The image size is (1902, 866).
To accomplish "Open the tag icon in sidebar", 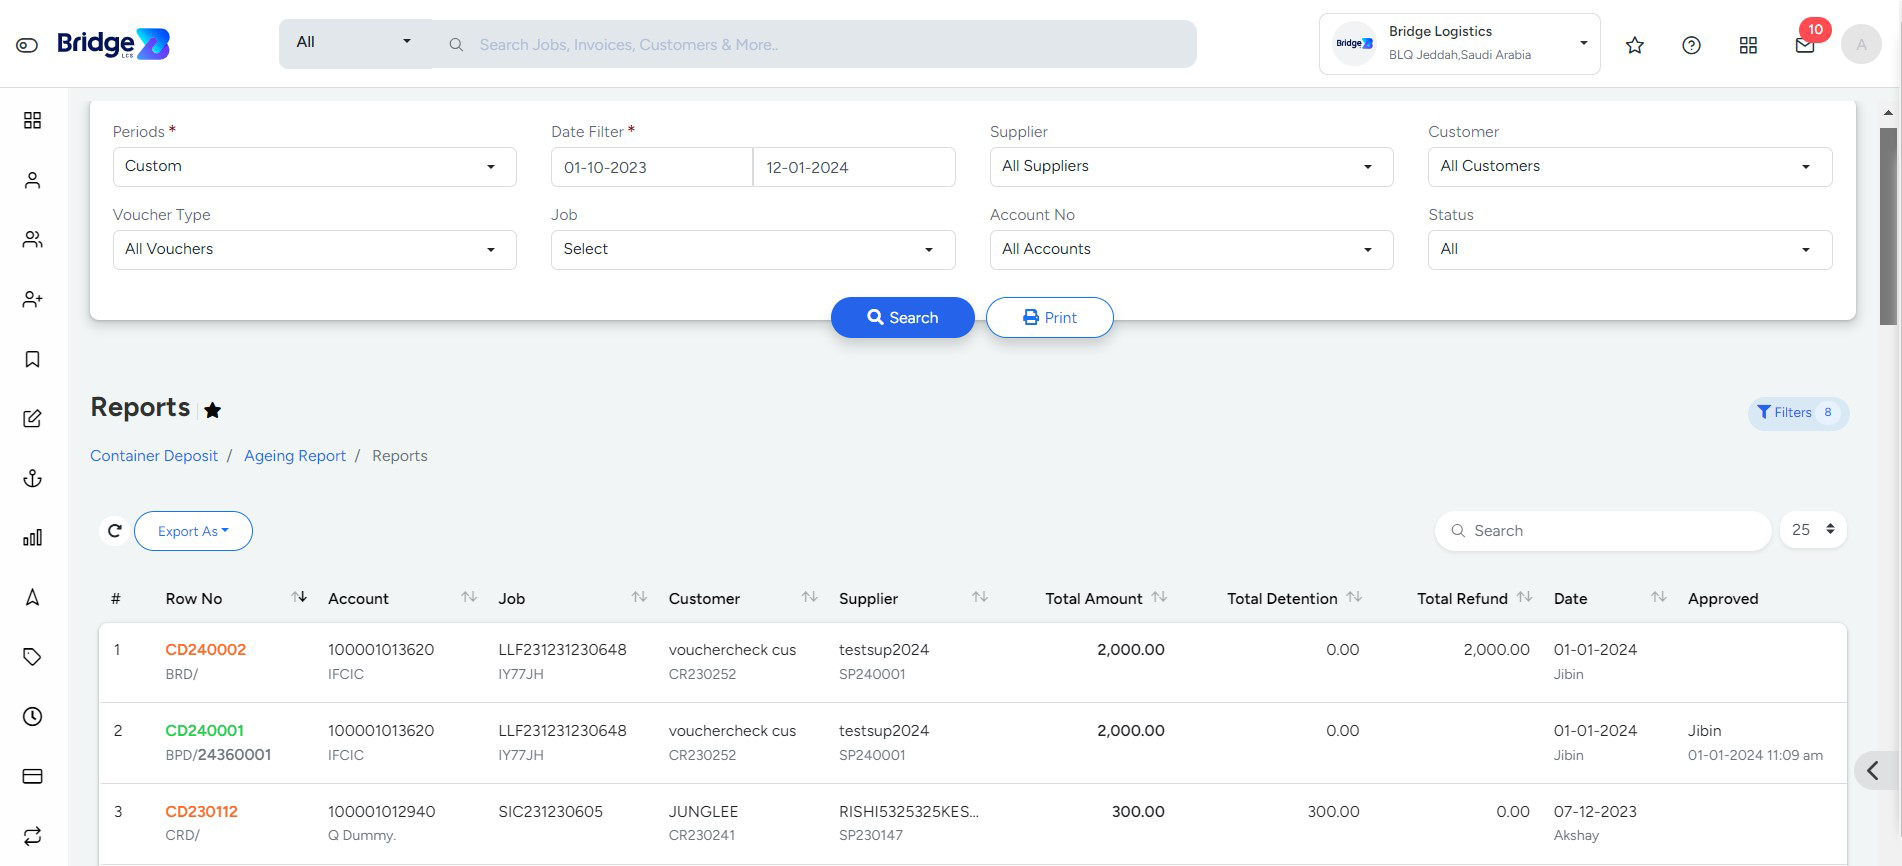I will (33, 657).
